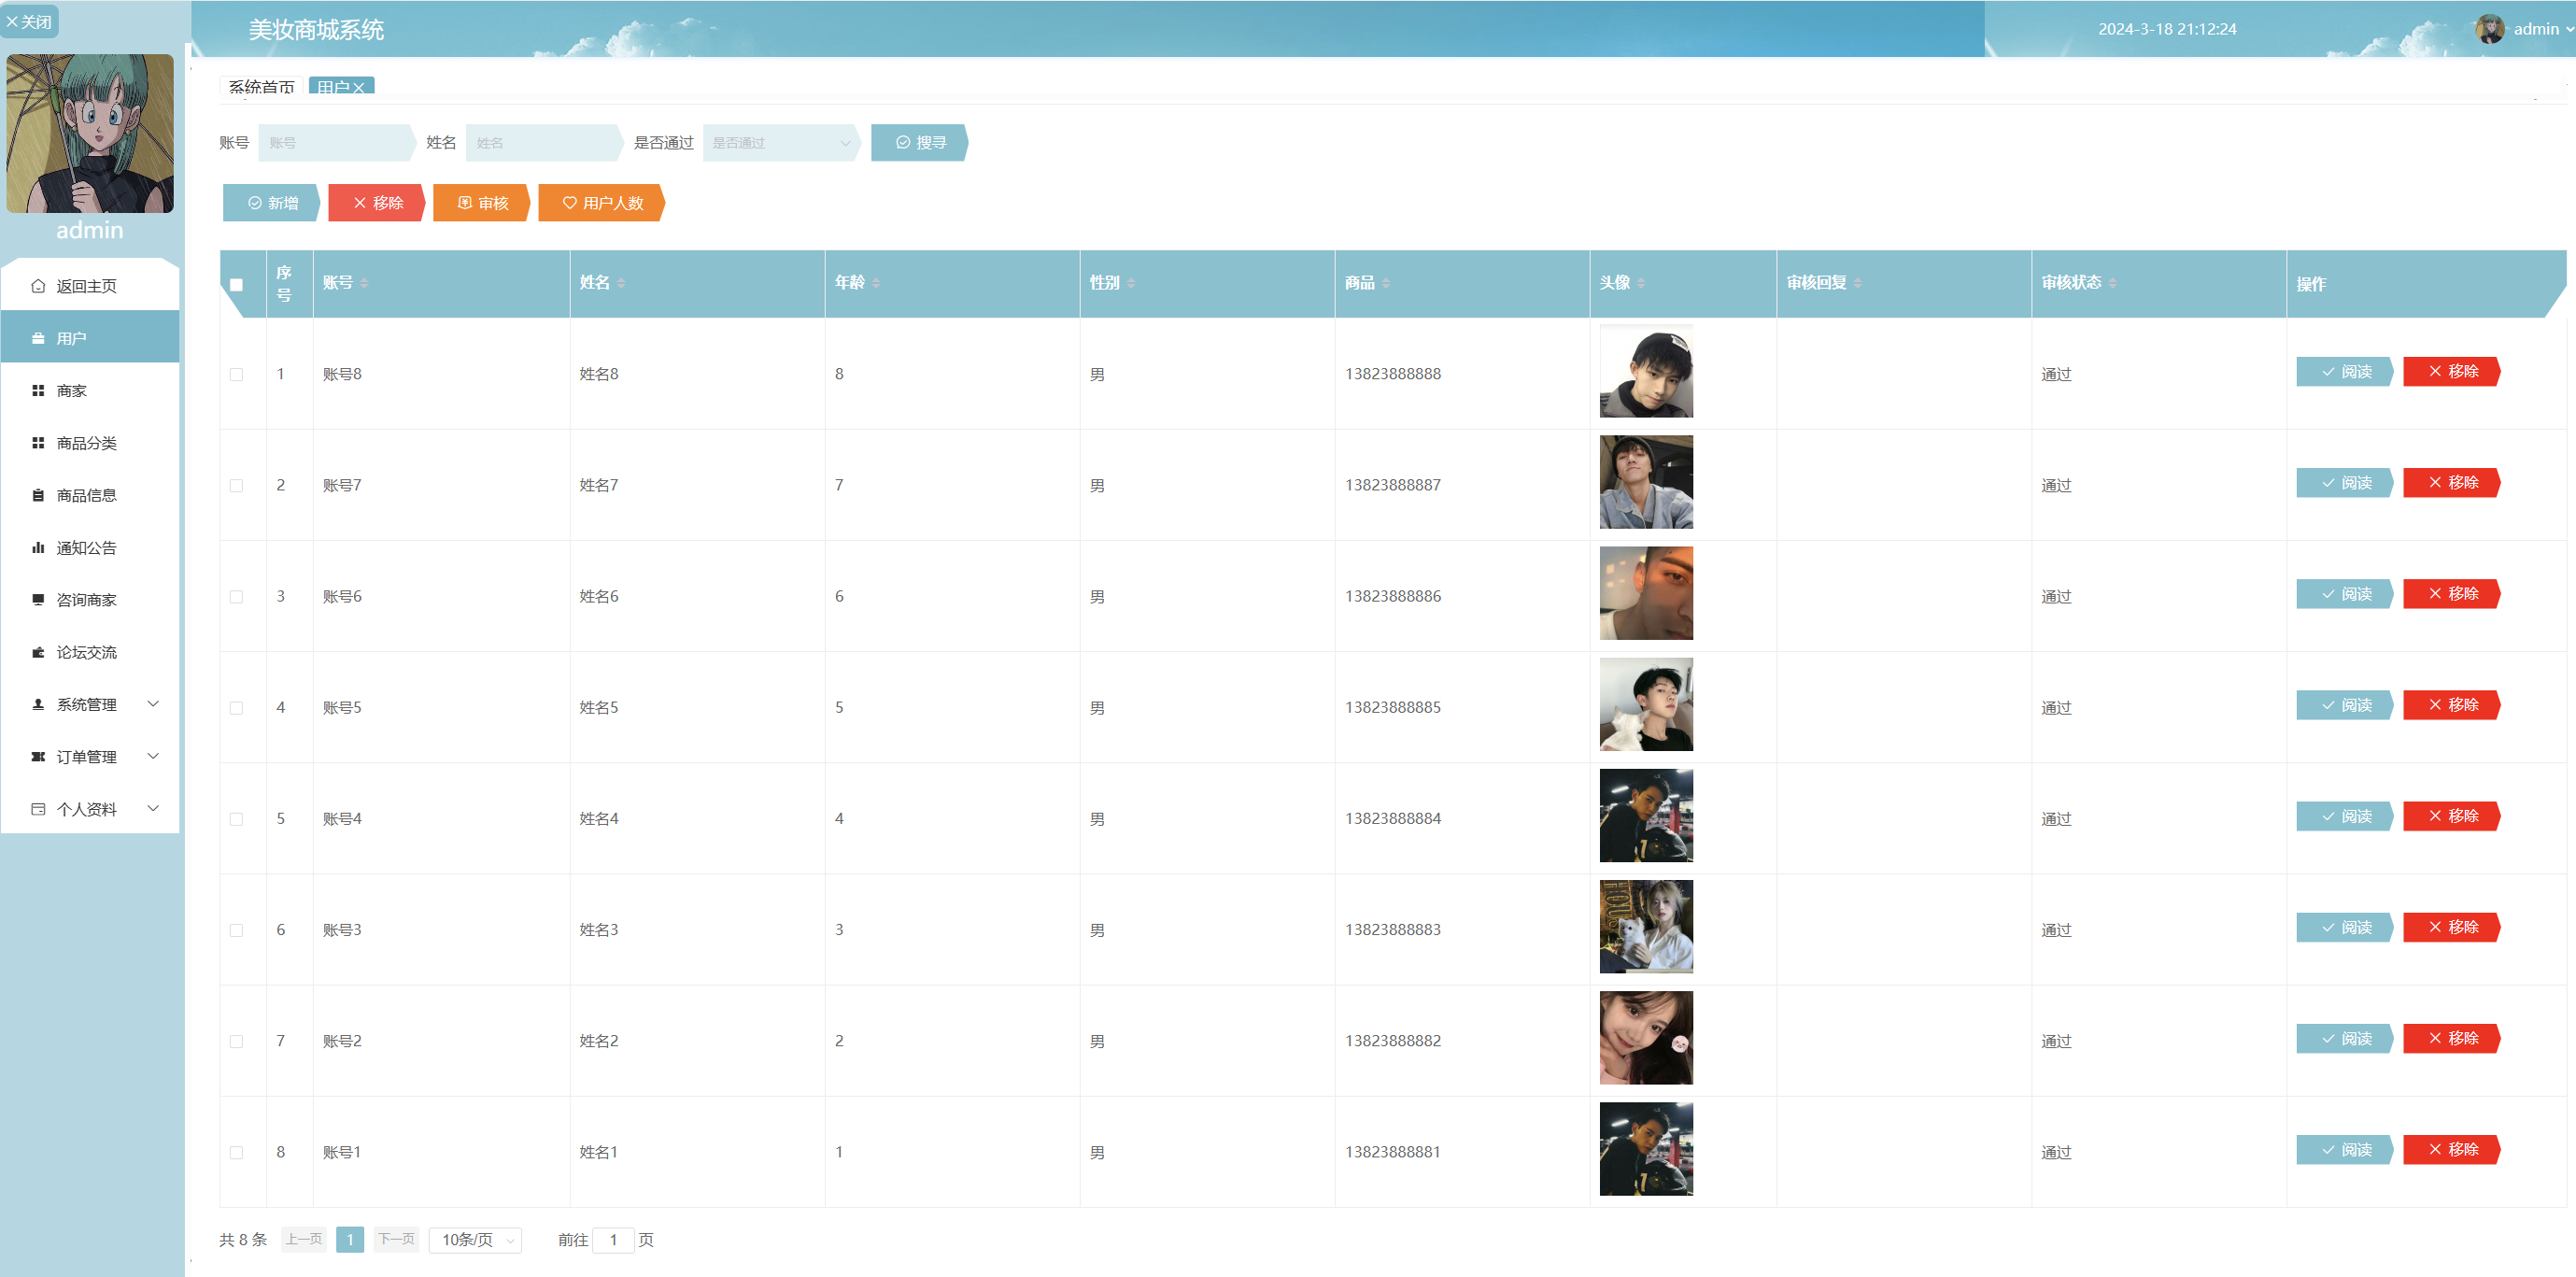Click the 账号 search input field
The height and width of the screenshot is (1277, 2576).
335,143
